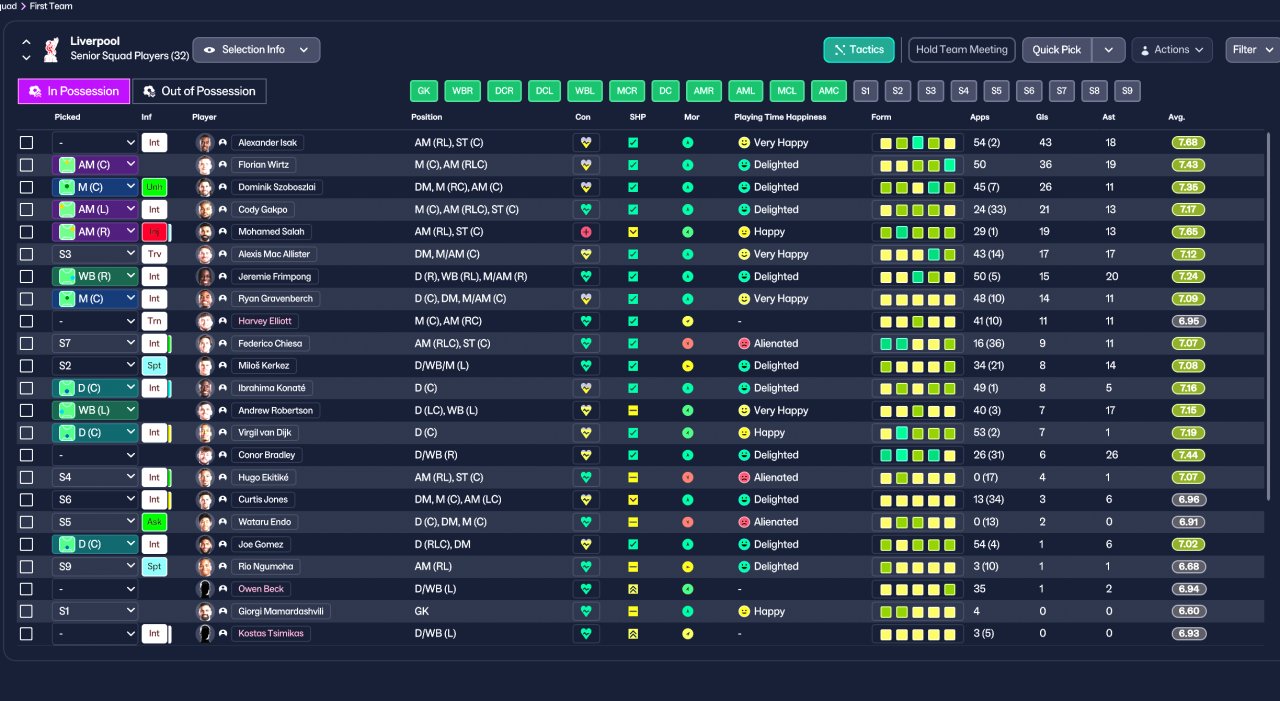Go to next squad with down arrow
The width and height of the screenshot is (1280, 701).
coord(26,58)
